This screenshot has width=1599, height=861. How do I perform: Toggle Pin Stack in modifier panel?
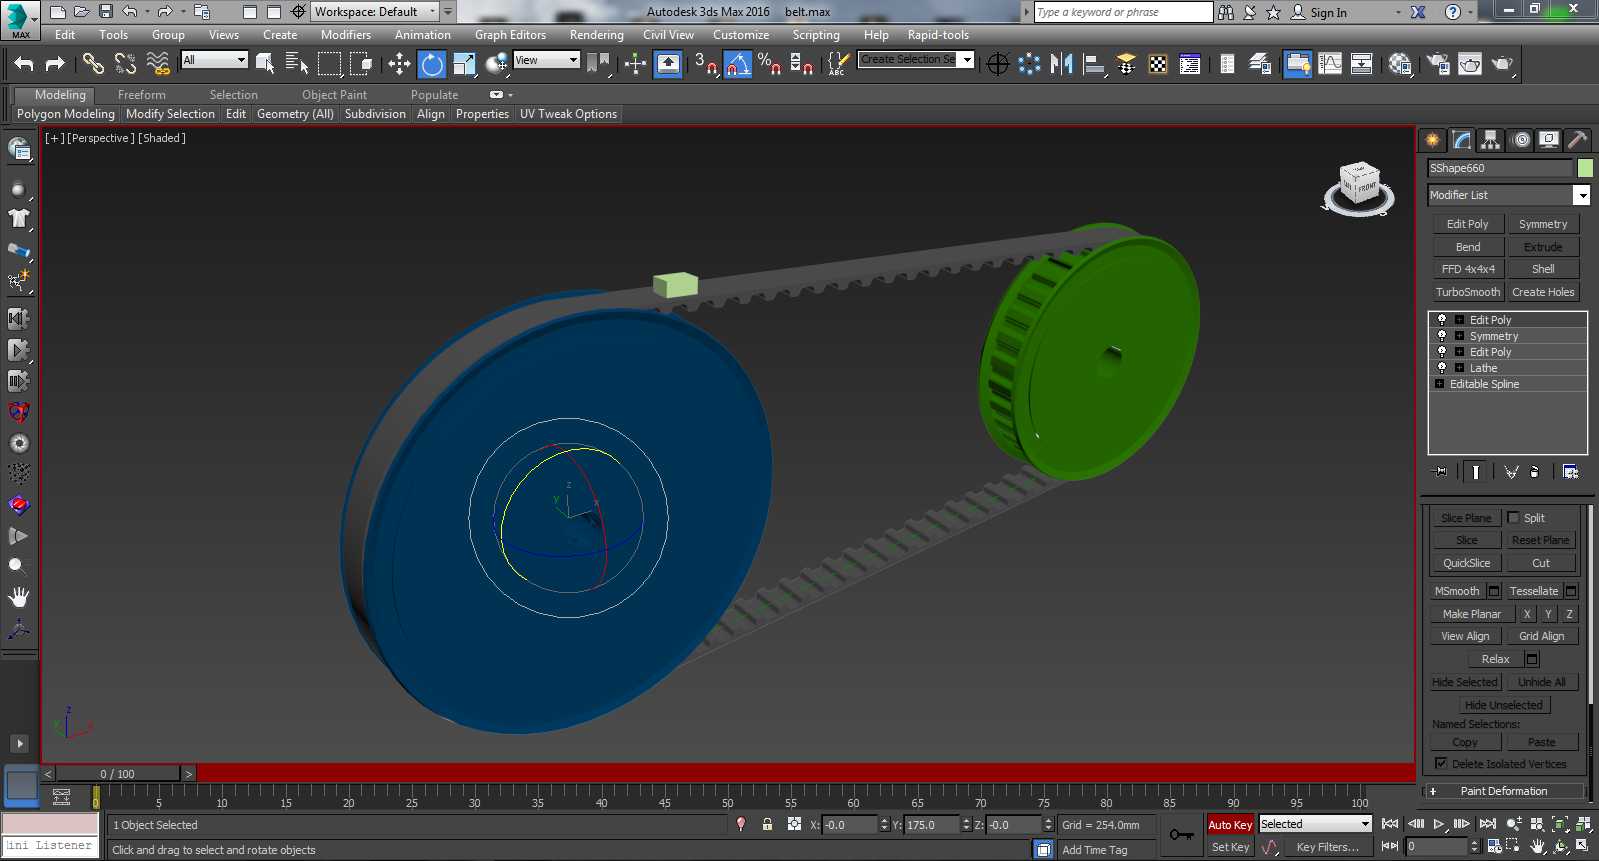(x=1440, y=472)
